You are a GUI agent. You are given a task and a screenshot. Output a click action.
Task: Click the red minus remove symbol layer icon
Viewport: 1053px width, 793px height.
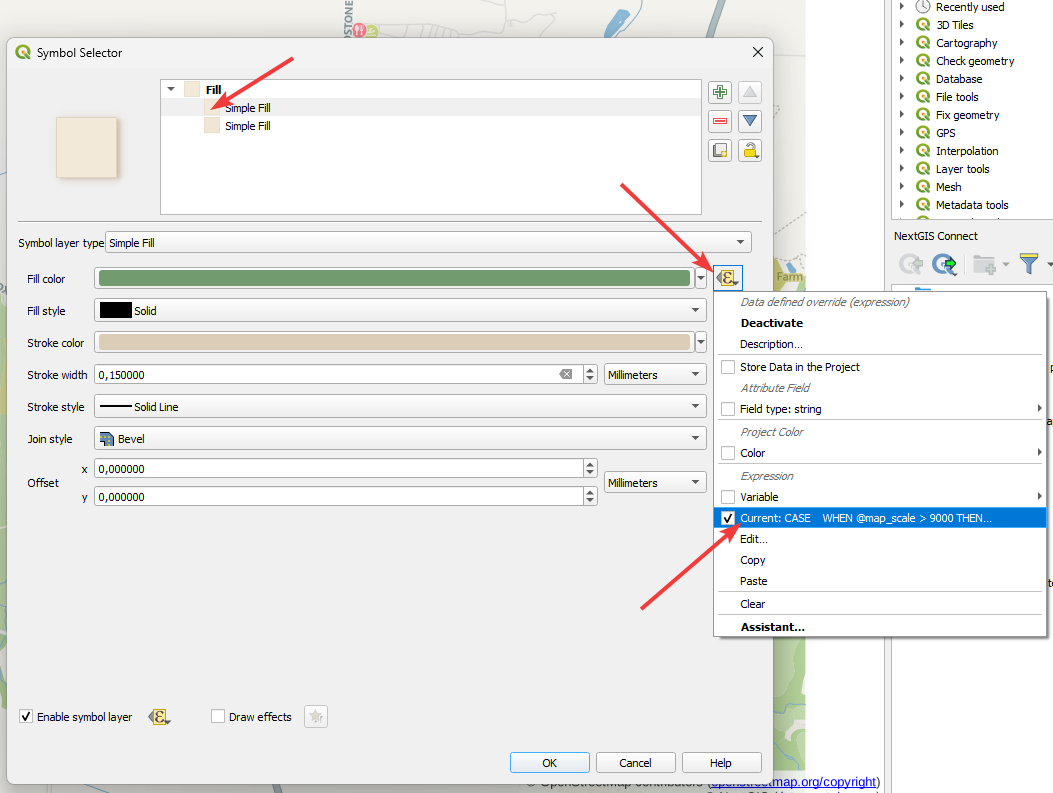pos(719,122)
